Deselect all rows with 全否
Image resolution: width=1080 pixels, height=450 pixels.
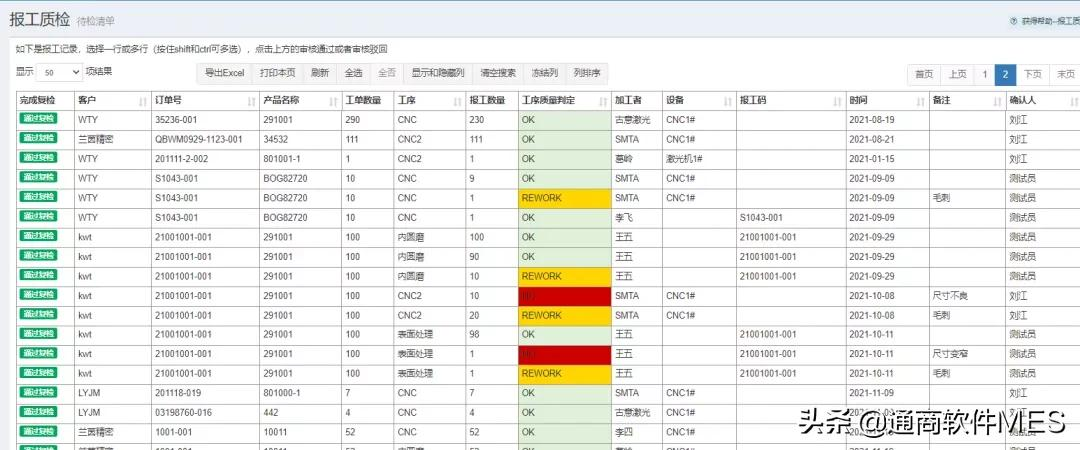(x=387, y=73)
